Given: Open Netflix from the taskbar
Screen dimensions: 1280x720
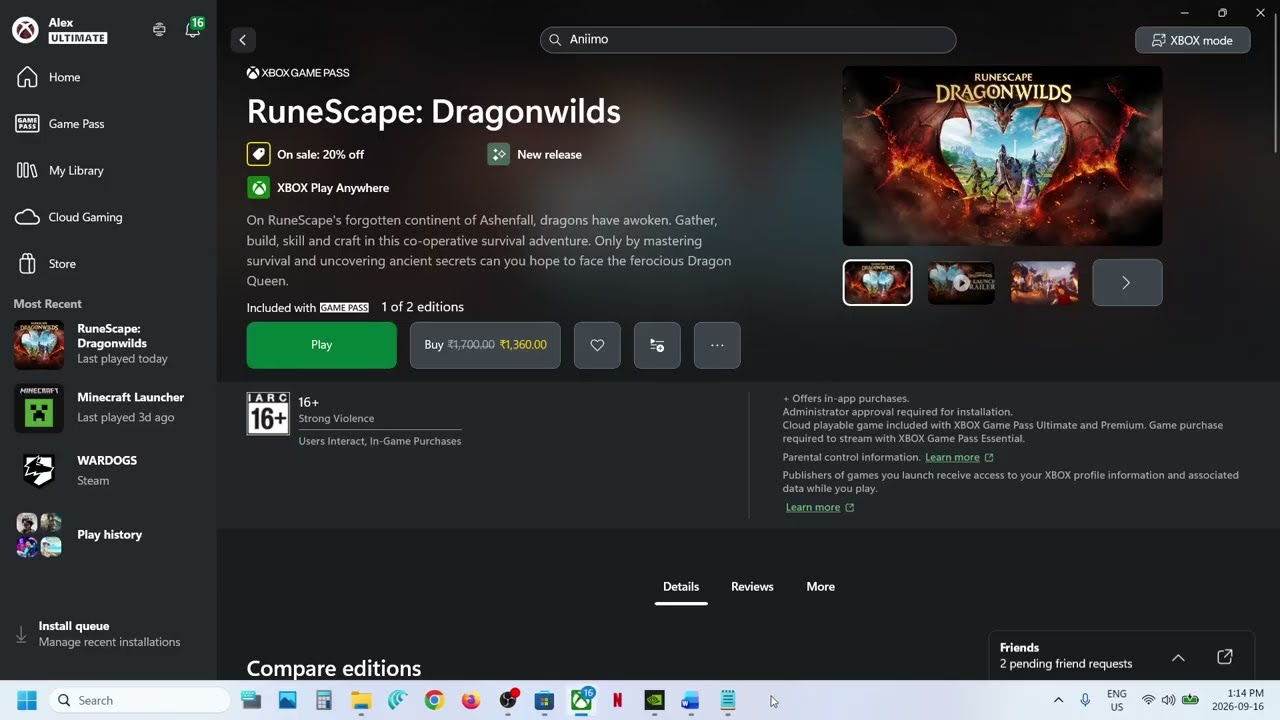Looking at the screenshot, I should (617, 701).
